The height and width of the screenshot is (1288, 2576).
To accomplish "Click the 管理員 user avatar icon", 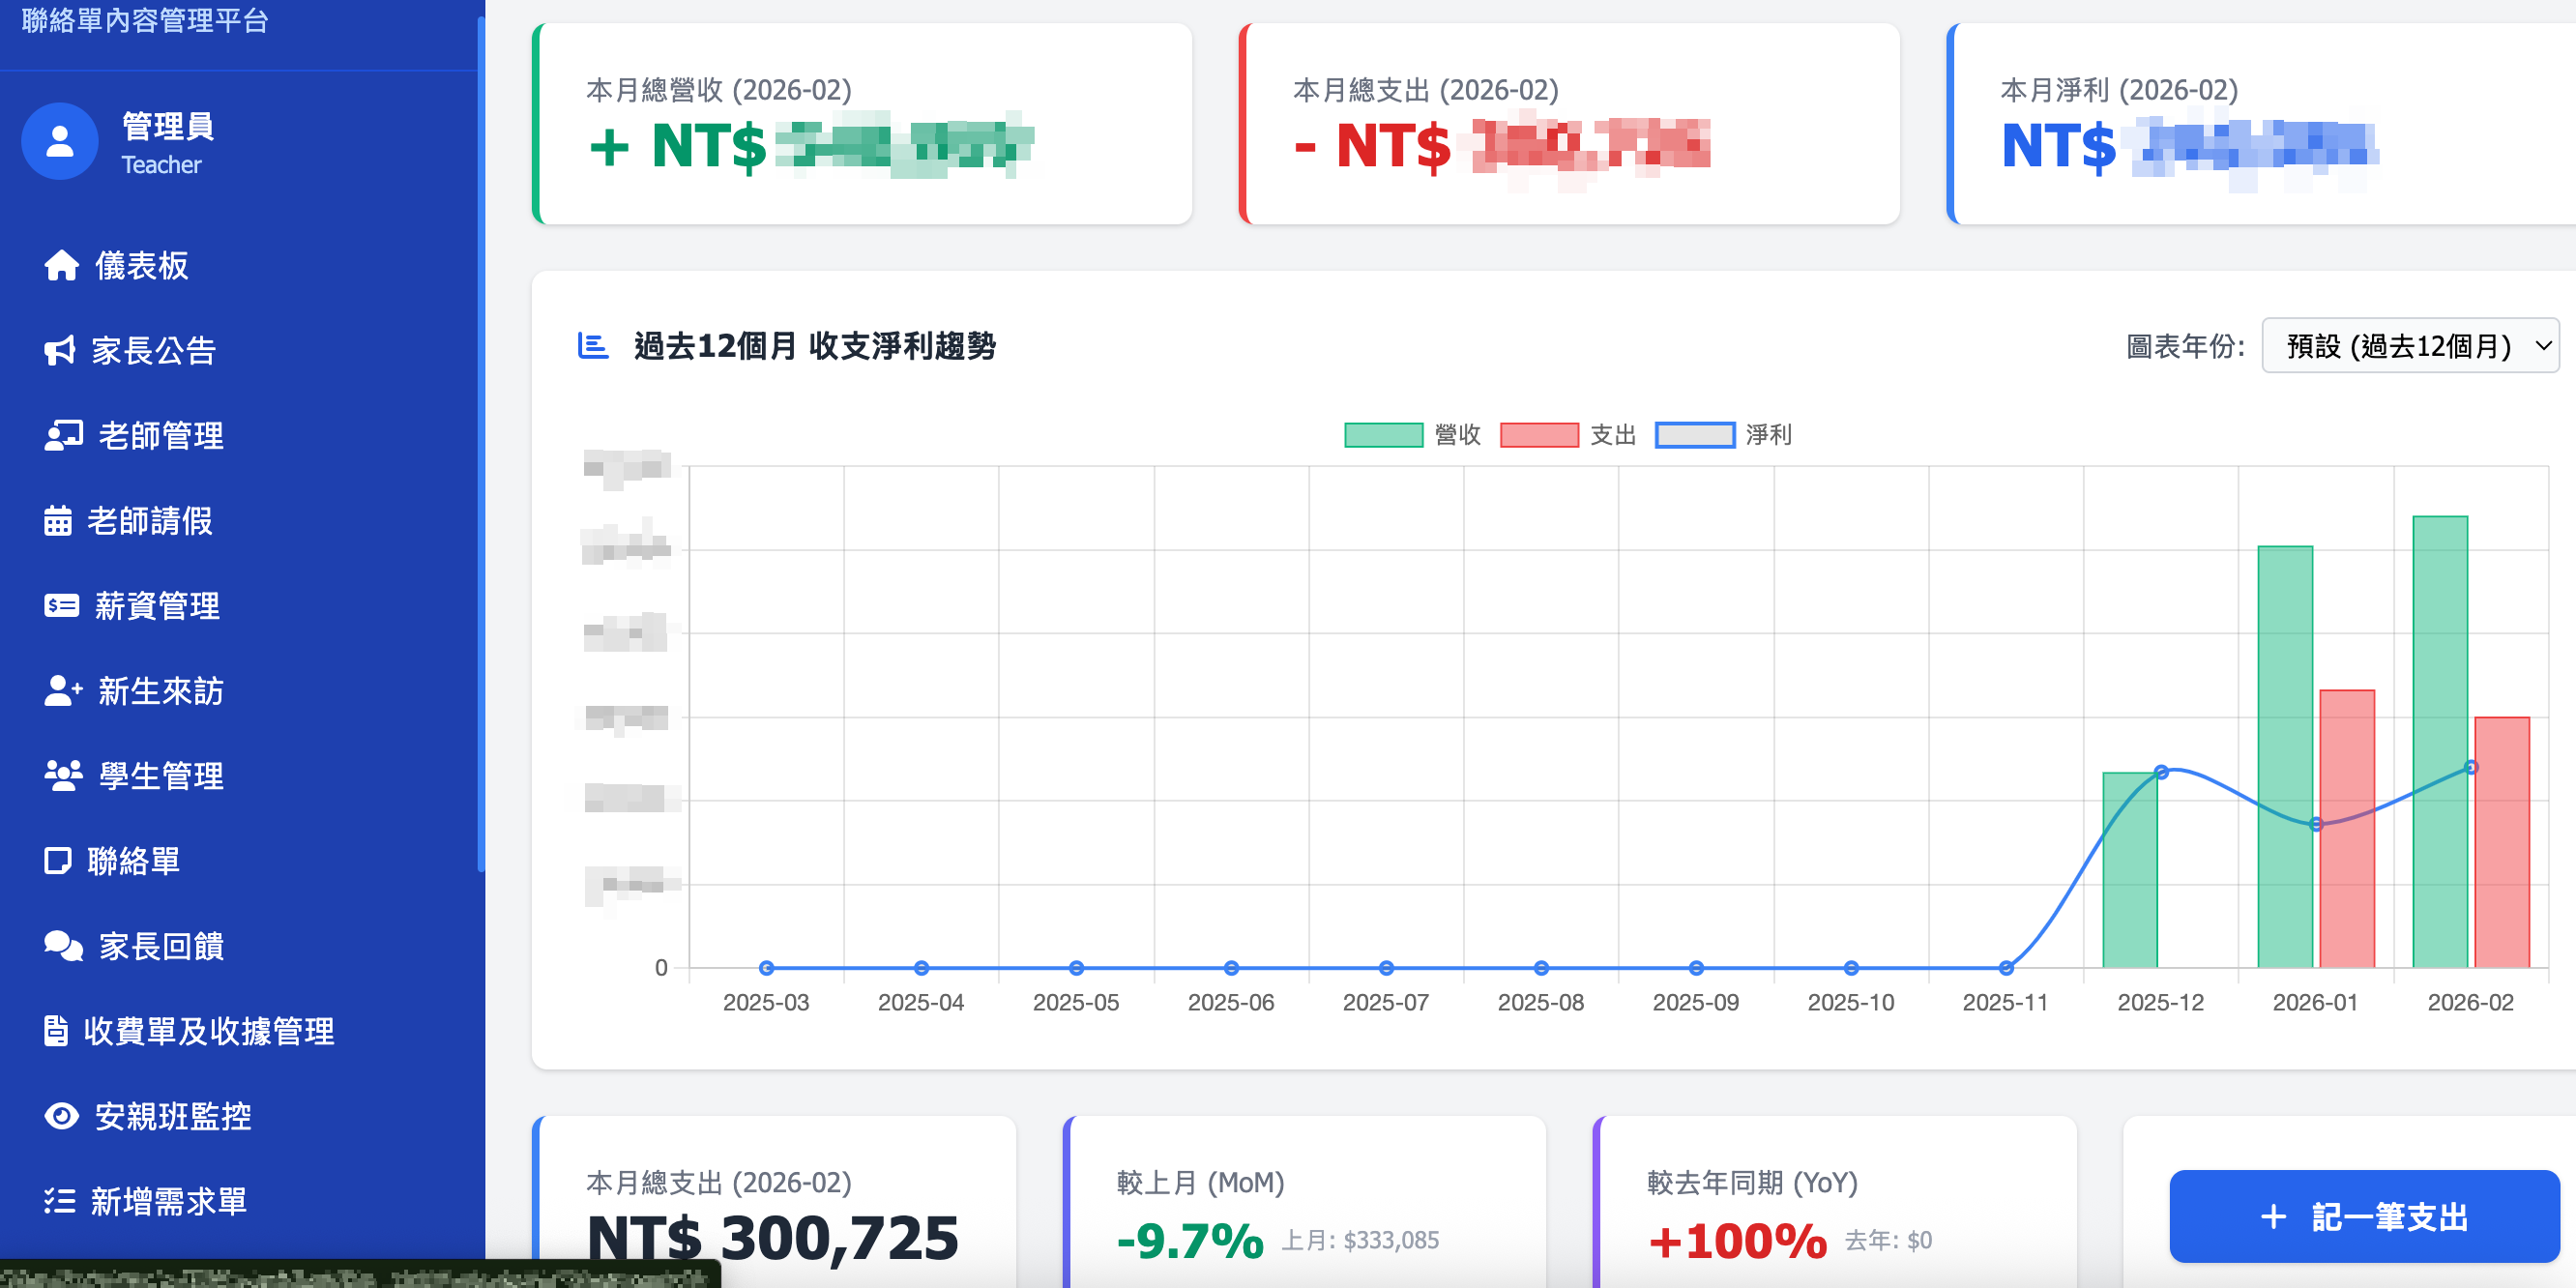I will [60, 141].
